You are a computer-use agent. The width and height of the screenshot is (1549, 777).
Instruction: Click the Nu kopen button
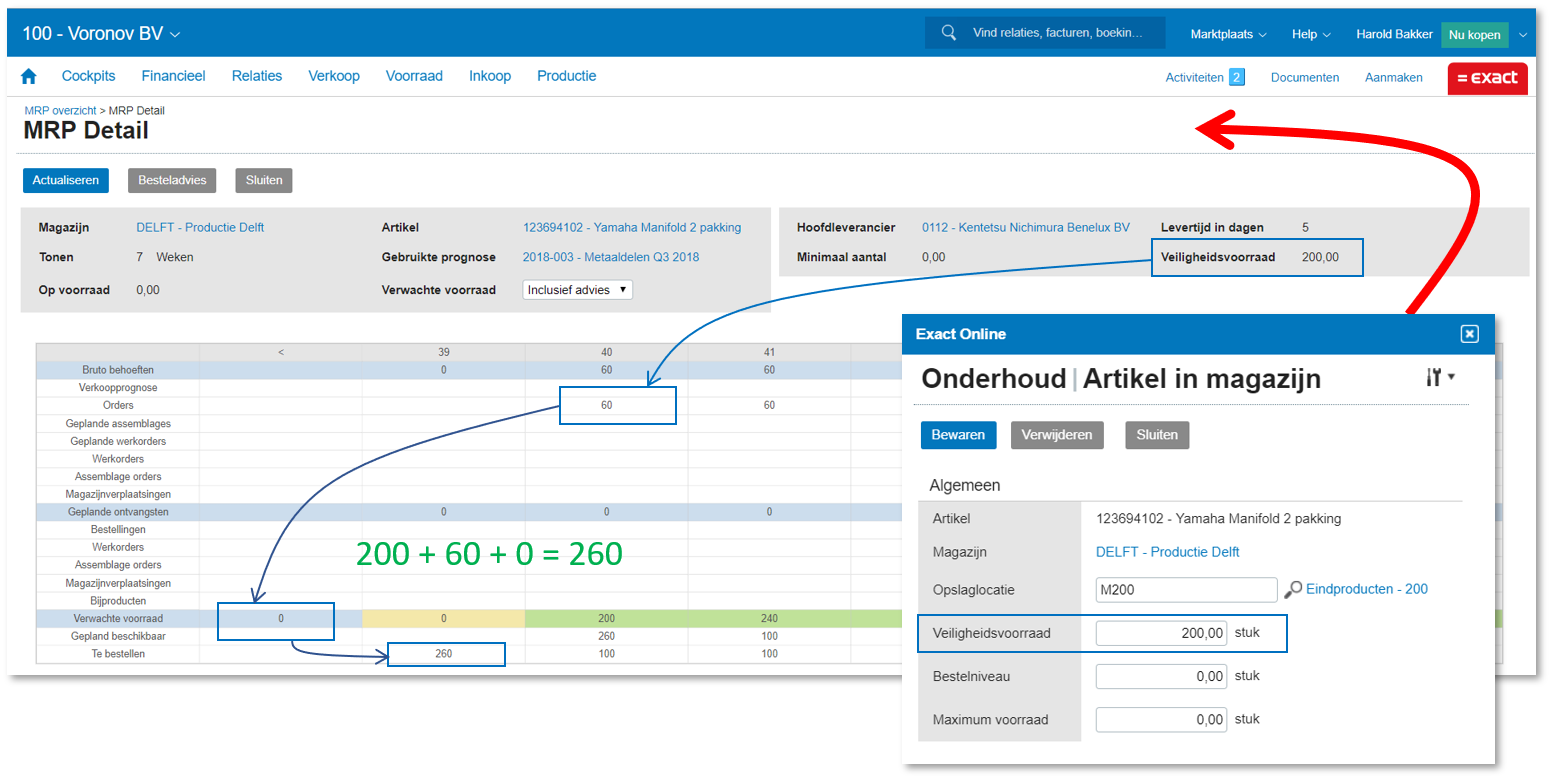click(x=1474, y=35)
